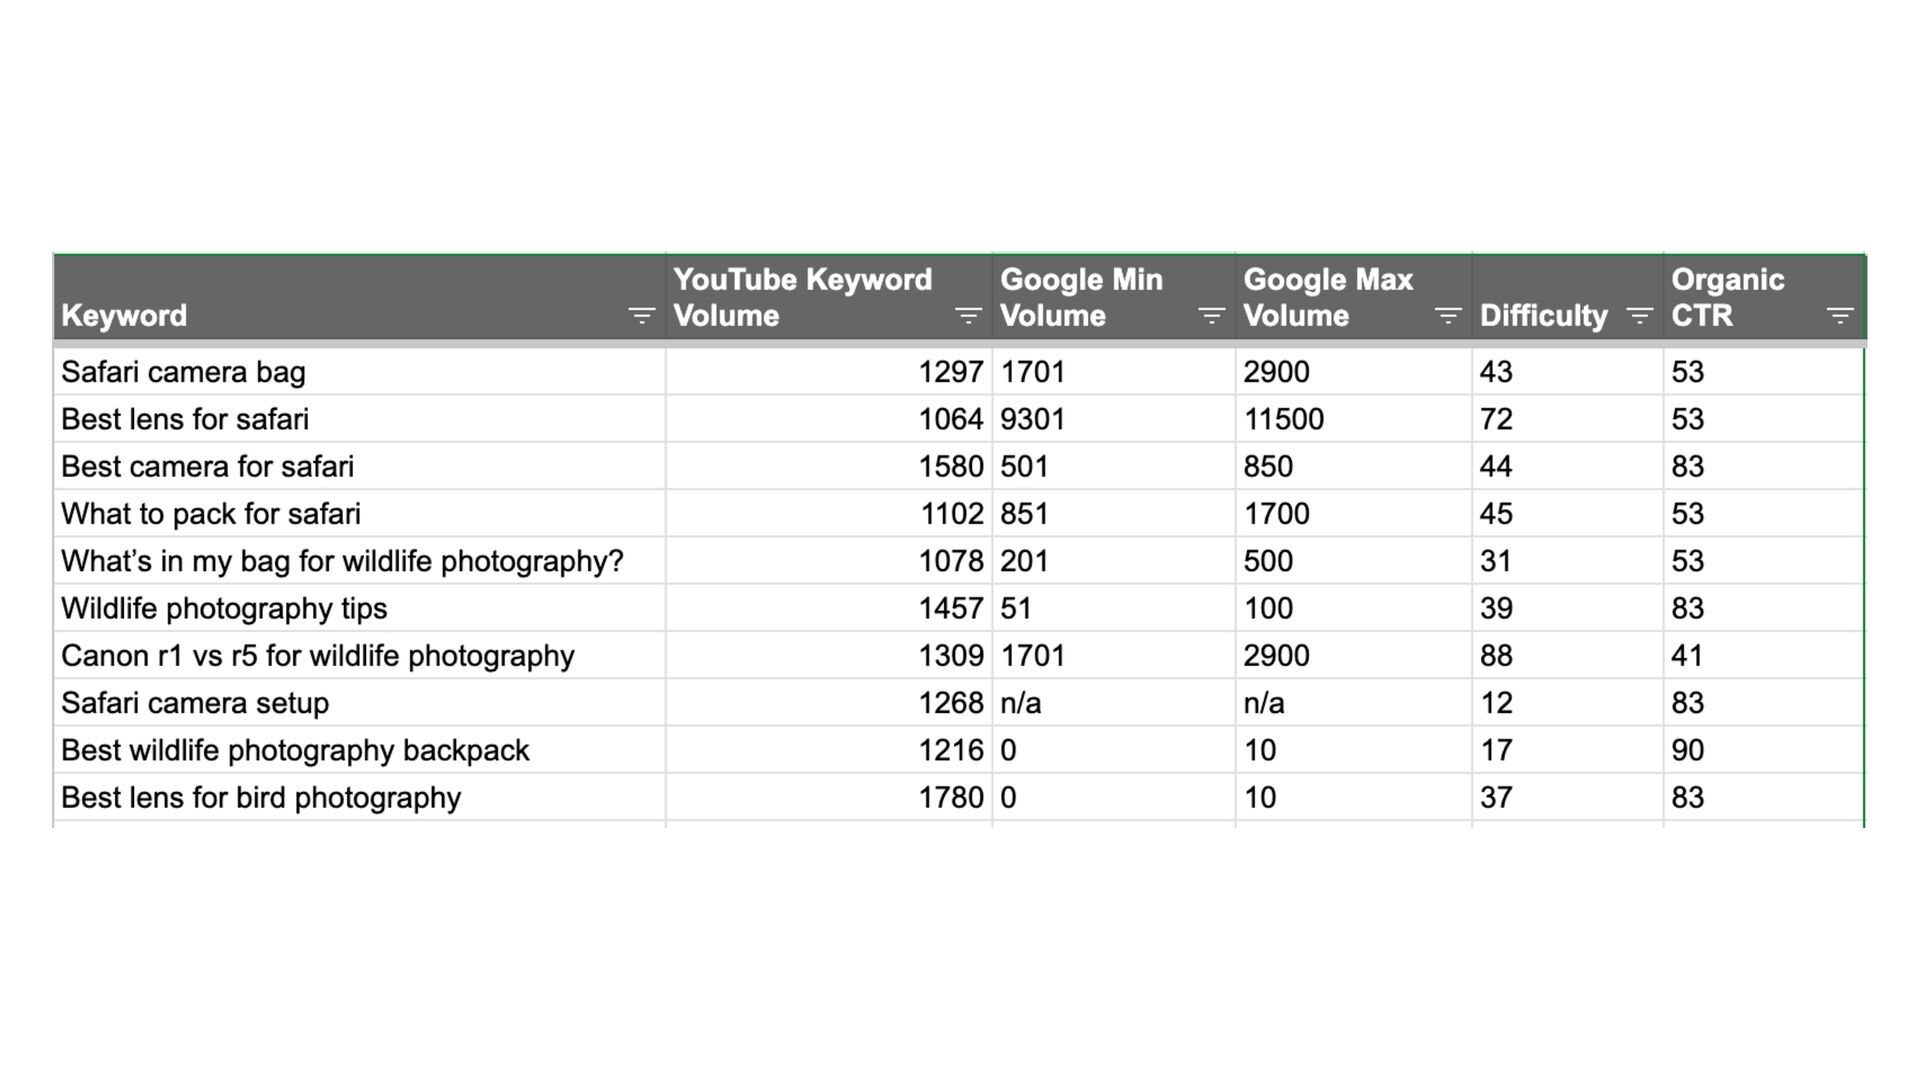Screen dimensions: 1920x1080
Task: Open the Keyword column filter icon
Action: (641, 316)
